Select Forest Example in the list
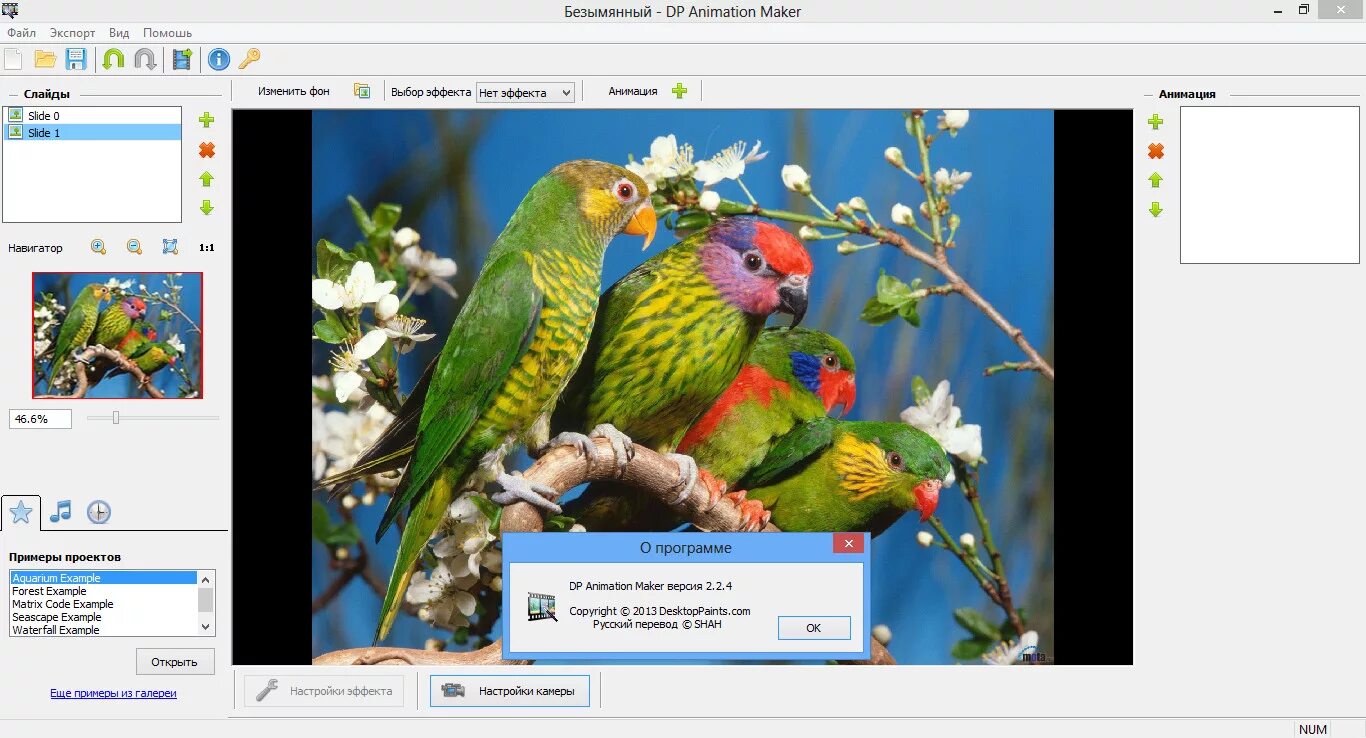 click(x=104, y=591)
